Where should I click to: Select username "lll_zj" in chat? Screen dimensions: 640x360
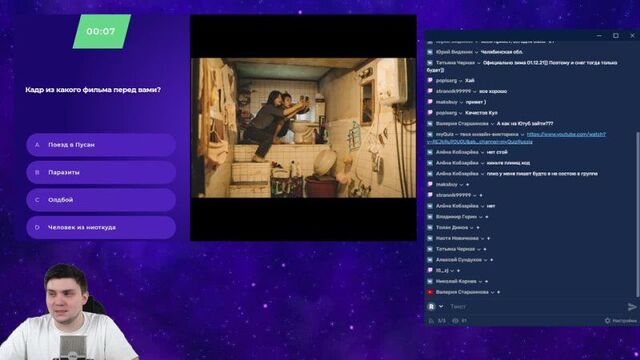(442, 270)
